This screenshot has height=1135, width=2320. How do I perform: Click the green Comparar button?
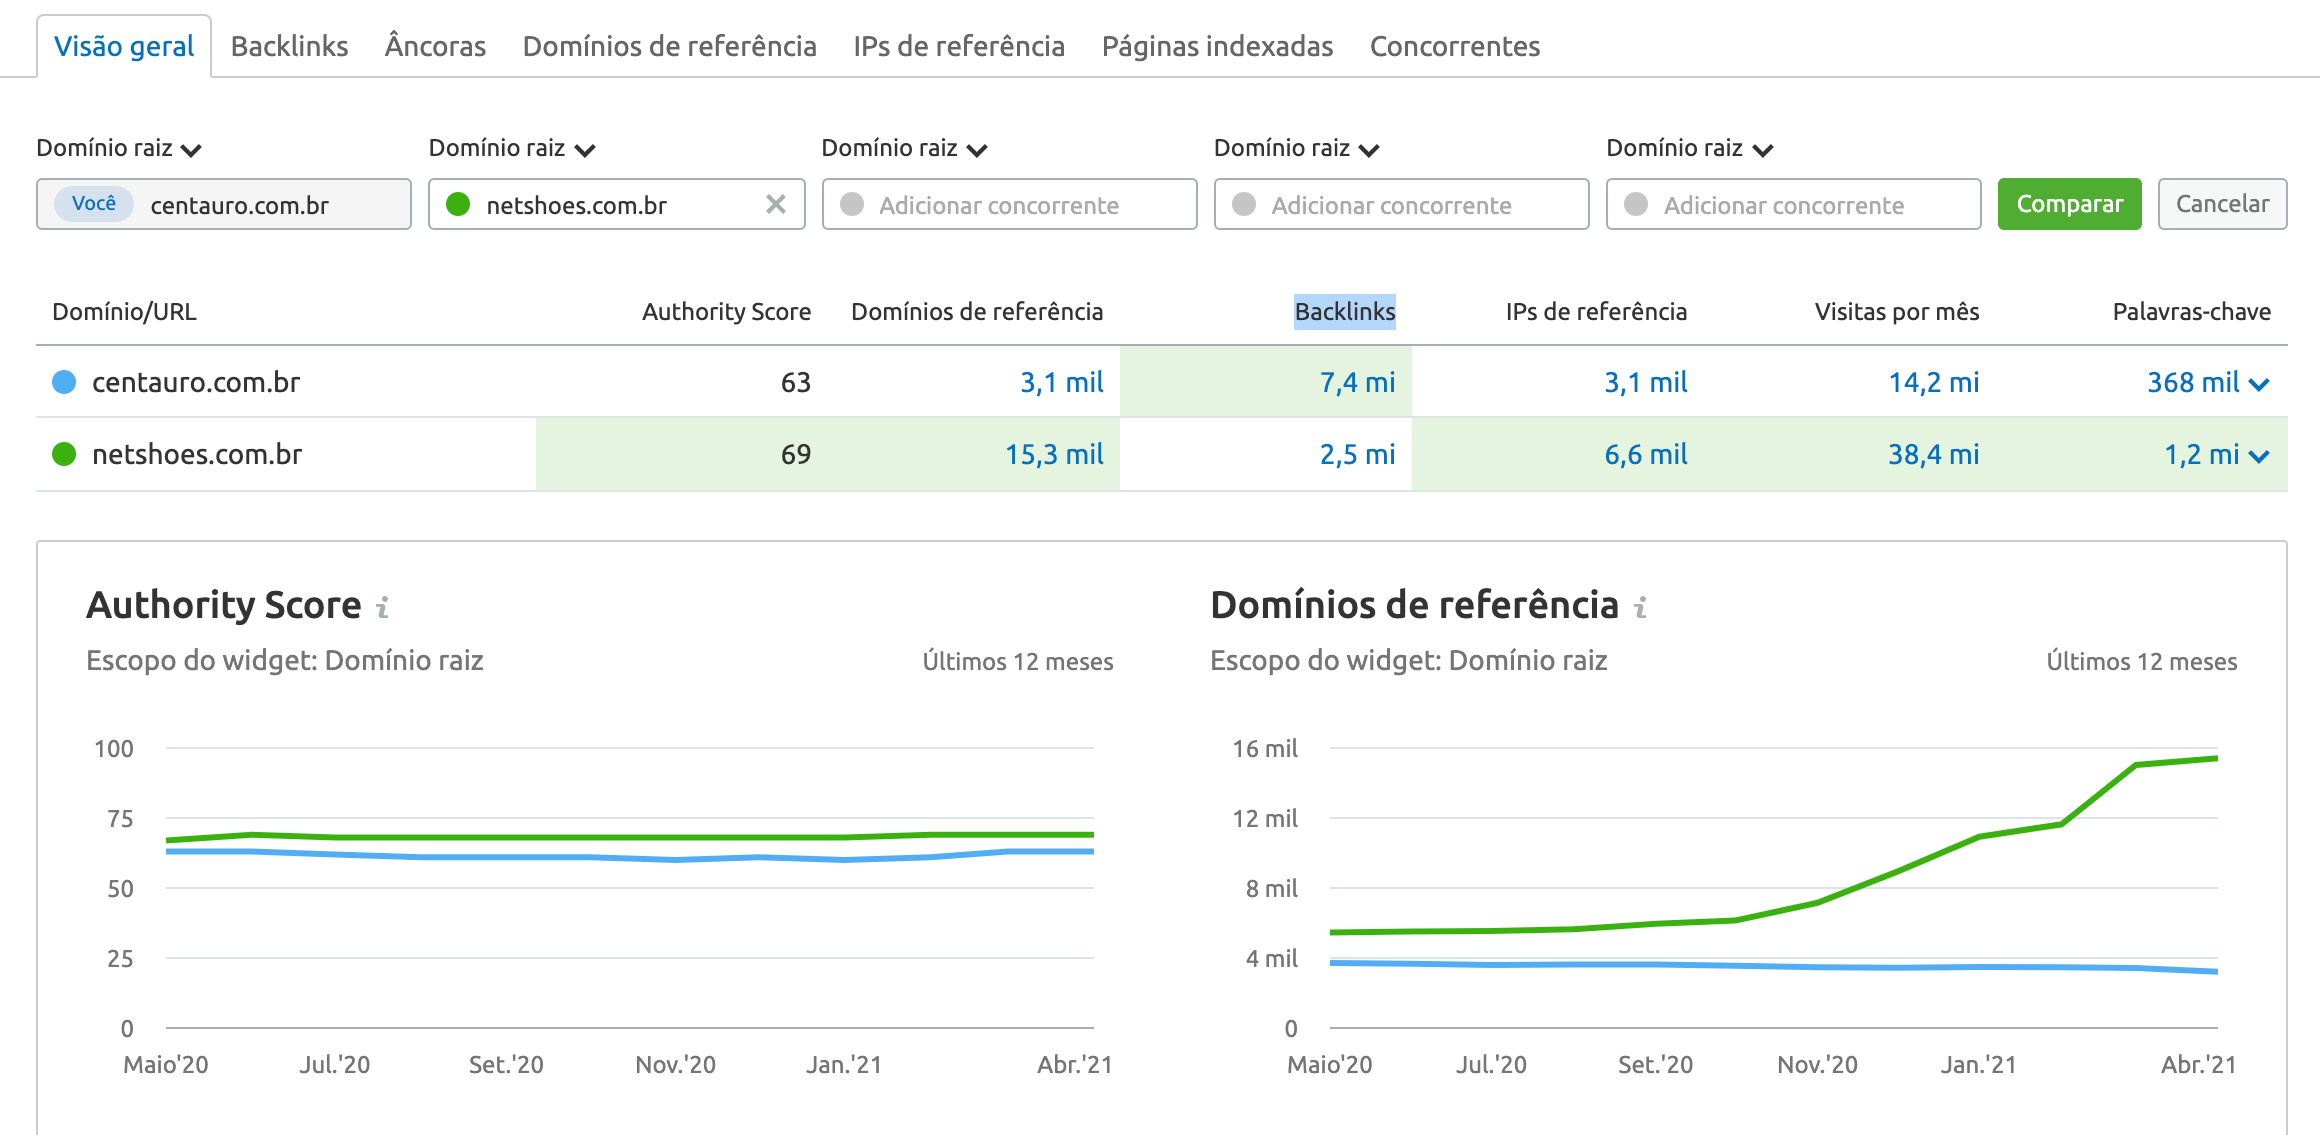2069,204
